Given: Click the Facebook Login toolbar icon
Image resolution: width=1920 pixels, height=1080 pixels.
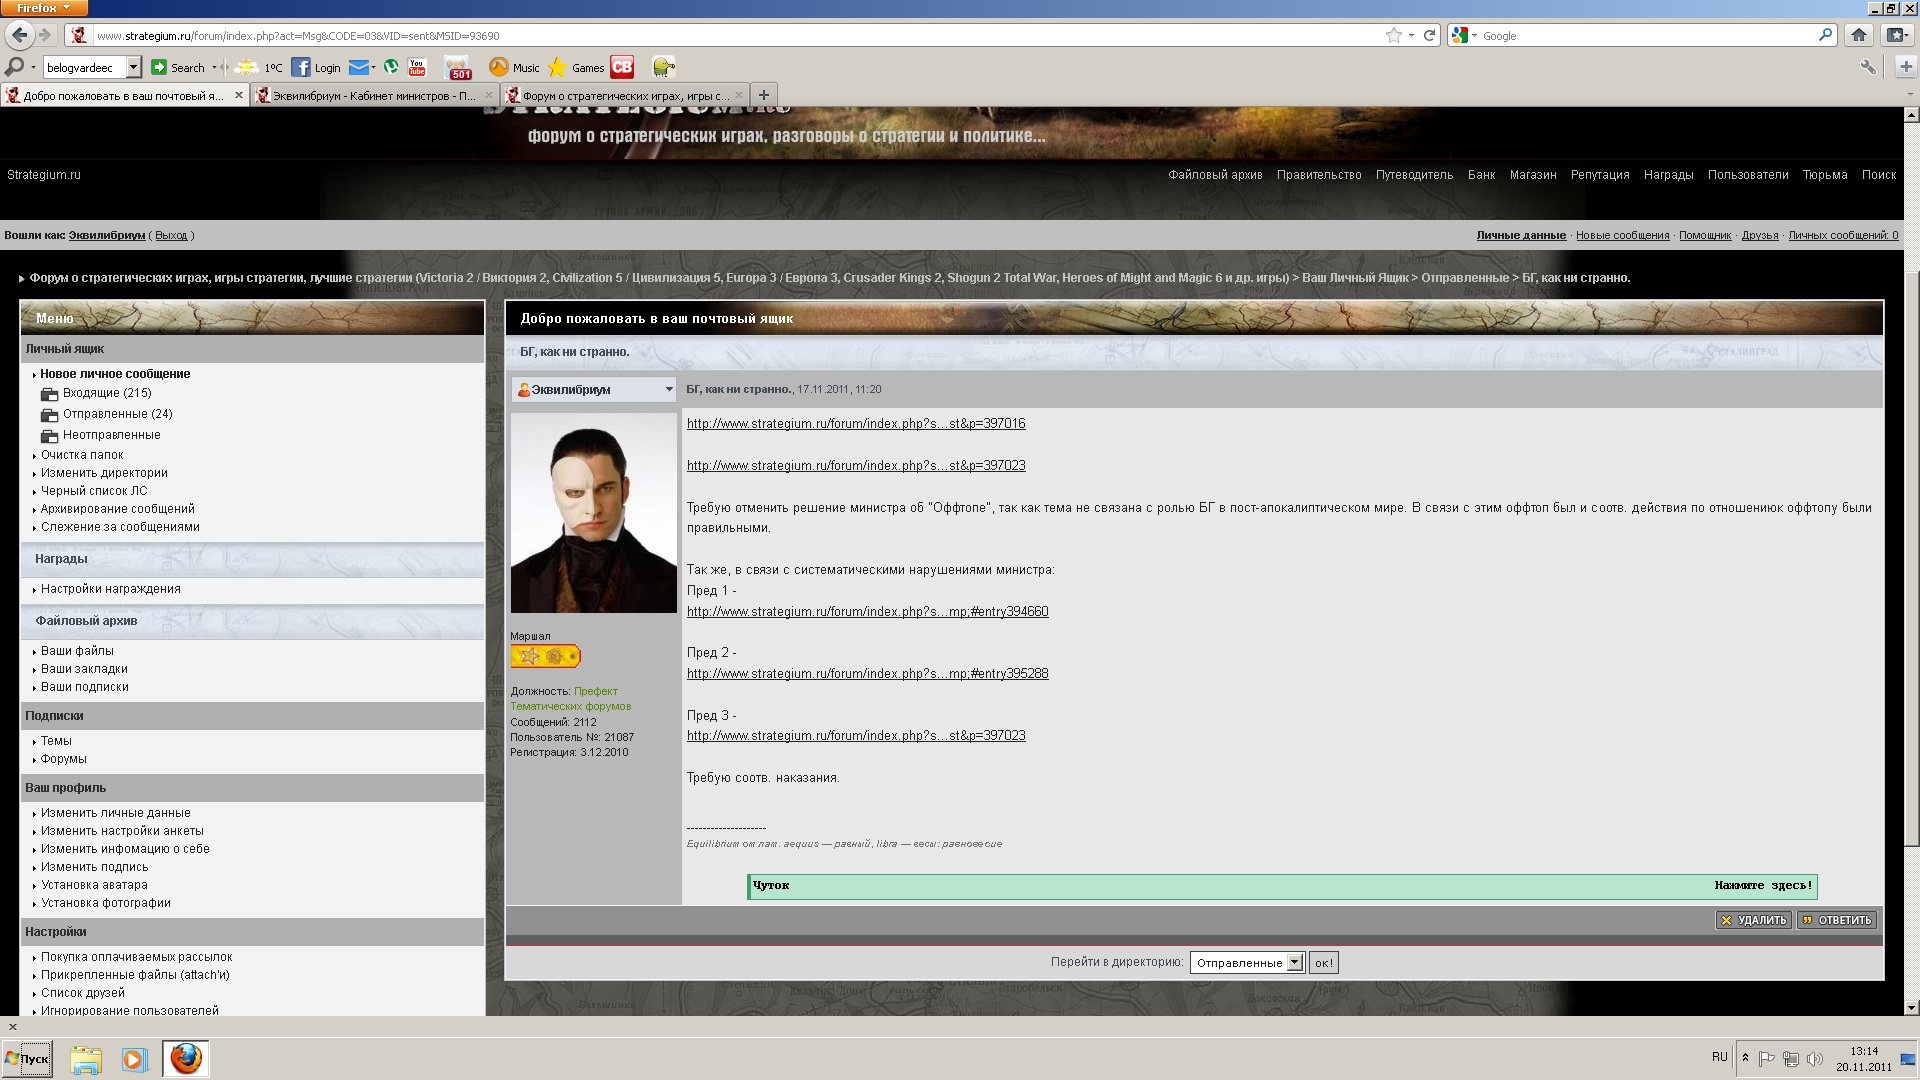Looking at the screenshot, I should click(x=301, y=67).
